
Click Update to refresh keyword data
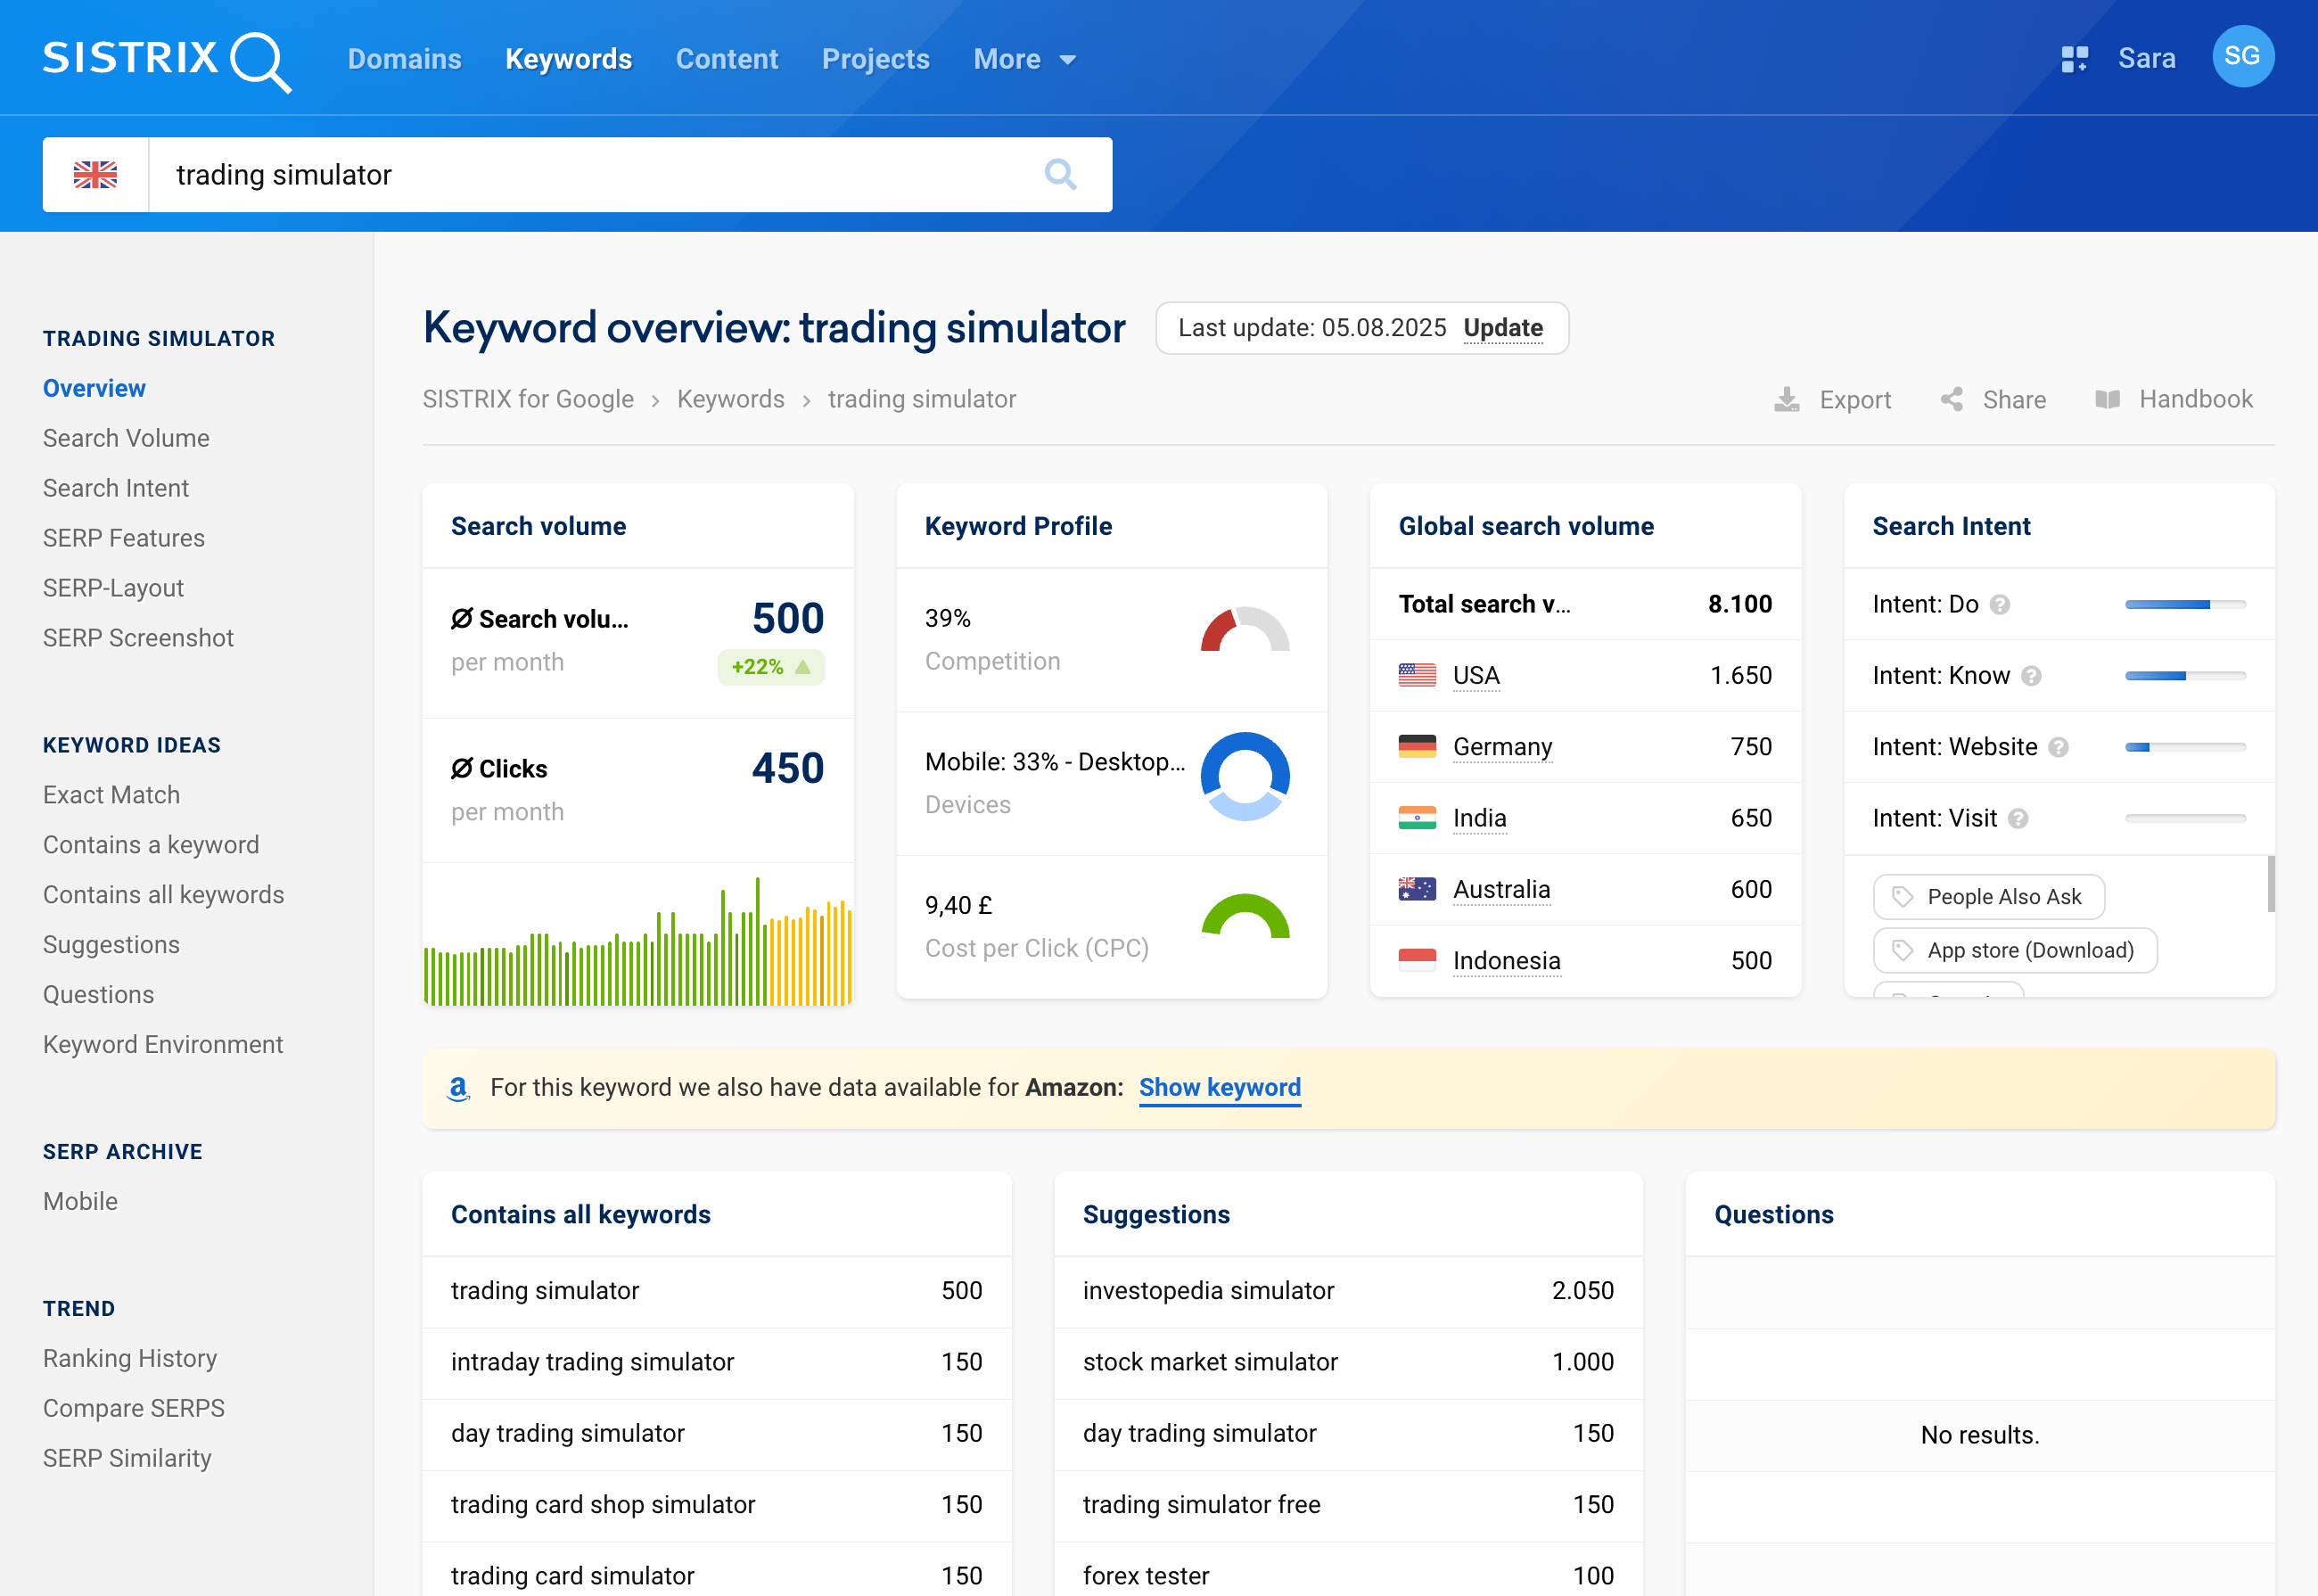[1505, 328]
